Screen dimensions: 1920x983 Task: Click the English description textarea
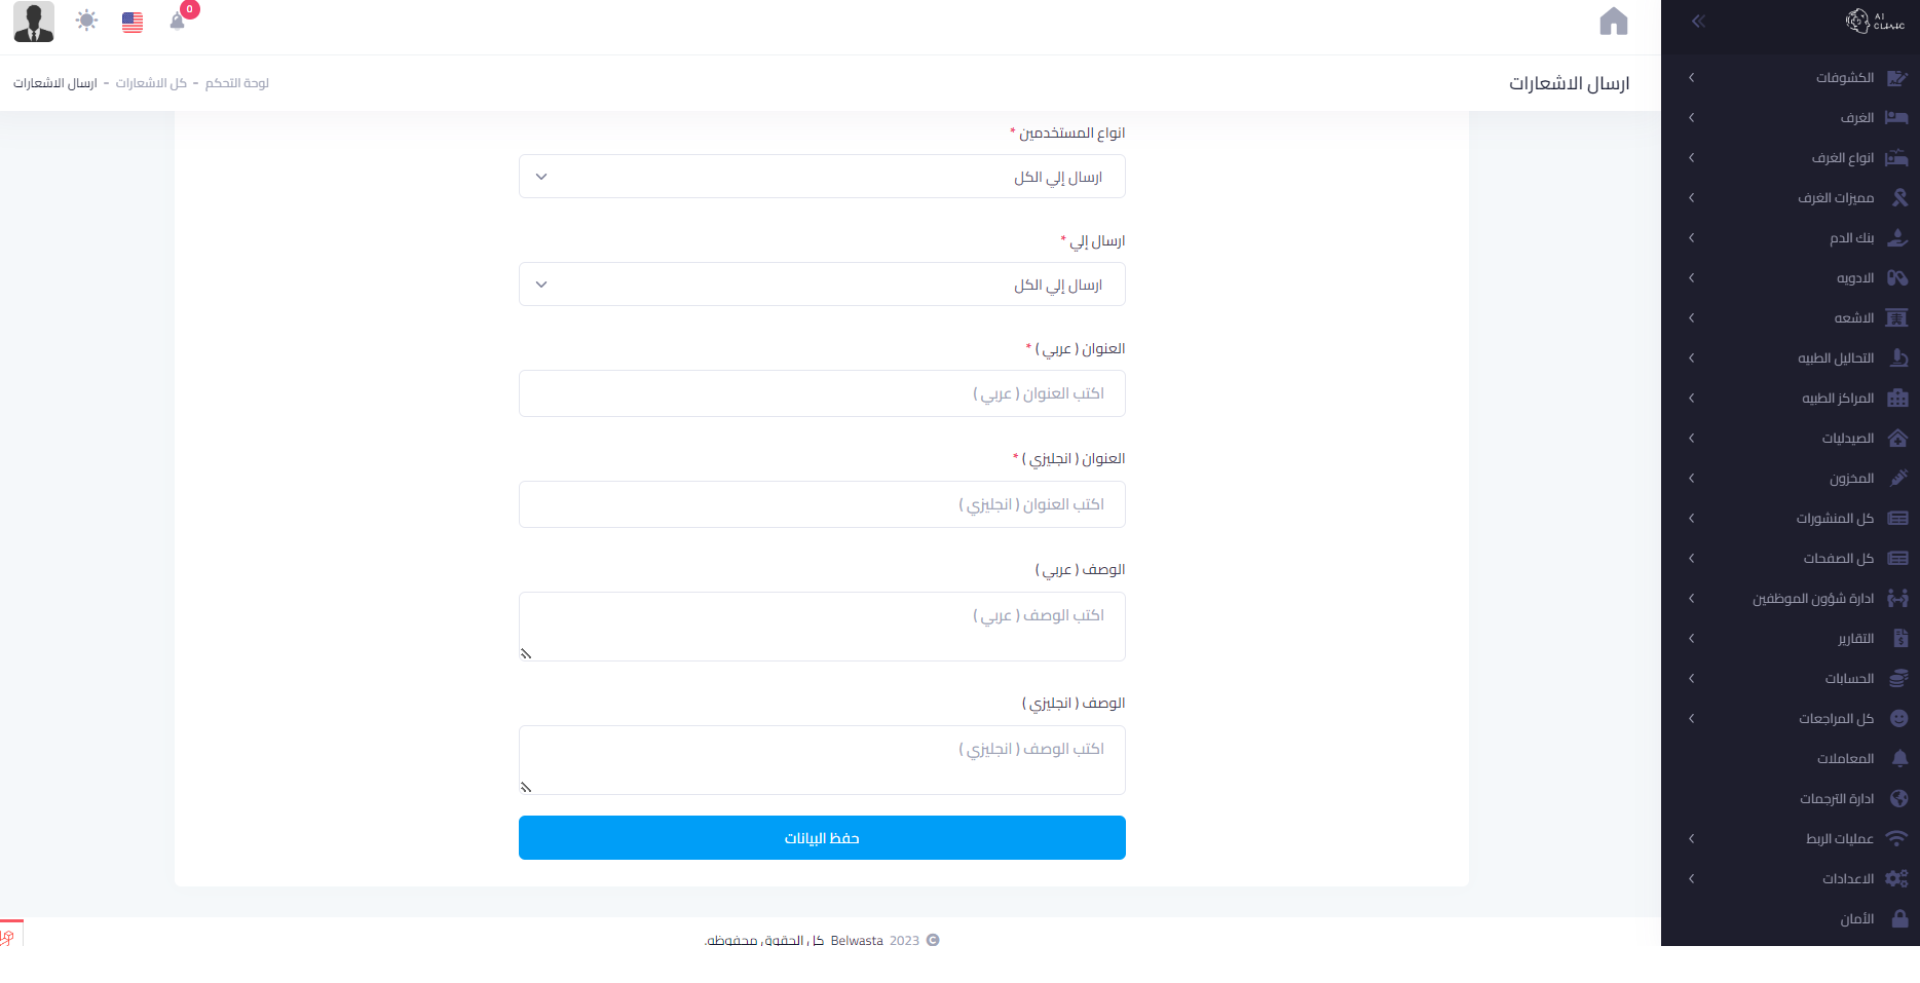[821, 760]
